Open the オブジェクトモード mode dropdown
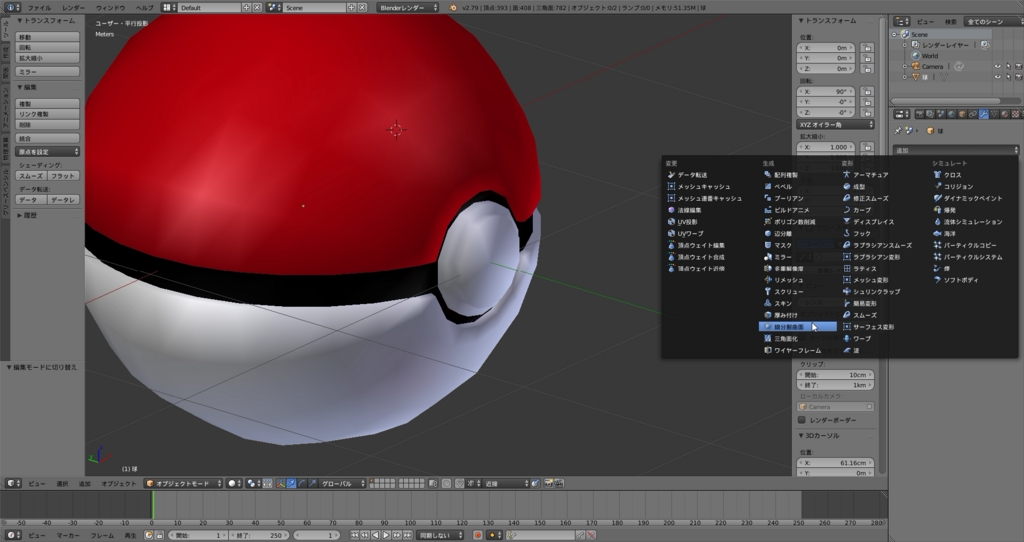This screenshot has width=1024, height=542. pos(182,483)
